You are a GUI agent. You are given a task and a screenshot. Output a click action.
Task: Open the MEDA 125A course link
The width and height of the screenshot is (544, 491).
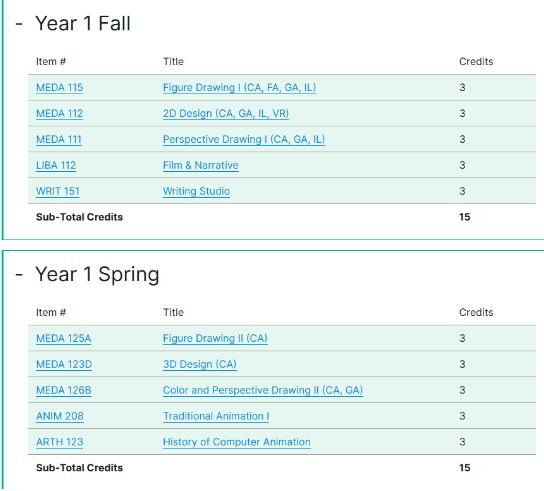[x=63, y=338]
